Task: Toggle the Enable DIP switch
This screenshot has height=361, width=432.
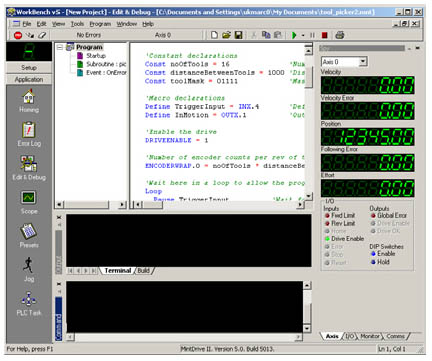Action: (373, 254)
